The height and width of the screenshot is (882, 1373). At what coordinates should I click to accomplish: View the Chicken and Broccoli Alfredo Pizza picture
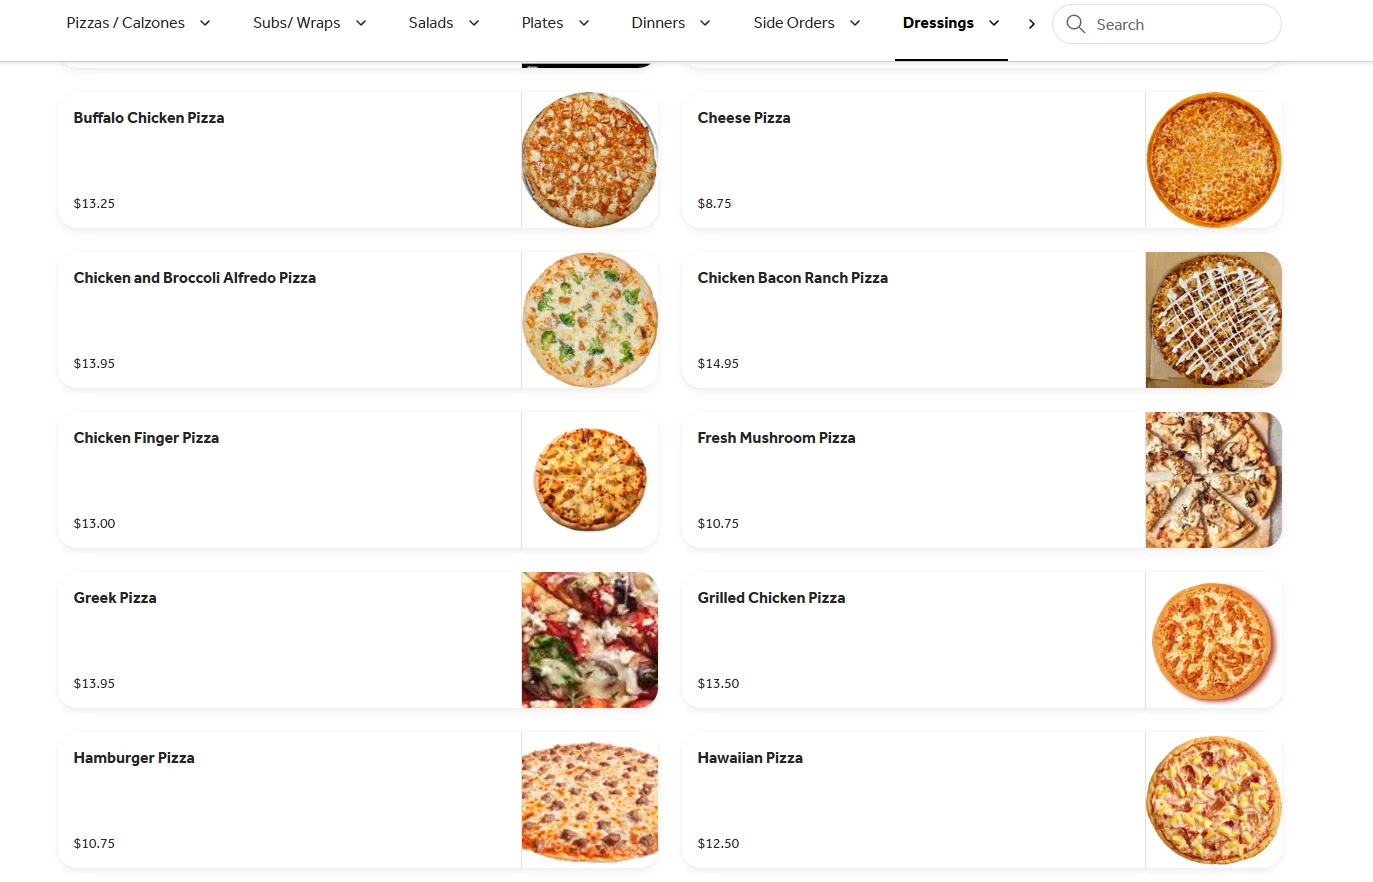pos(590,320)
